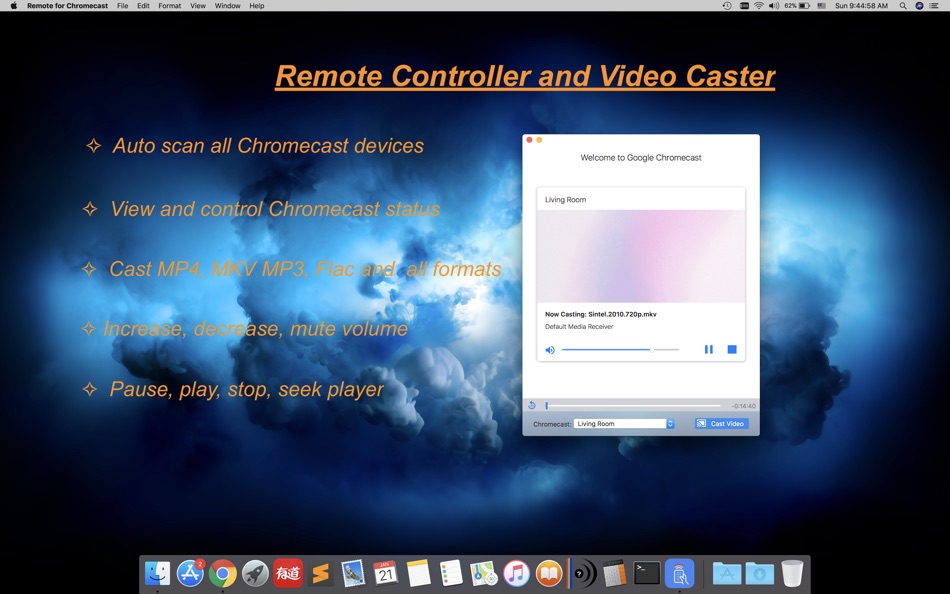Click the Living Room card preview thumbnail
950x594 pixels.
click(x=640, y=256)
